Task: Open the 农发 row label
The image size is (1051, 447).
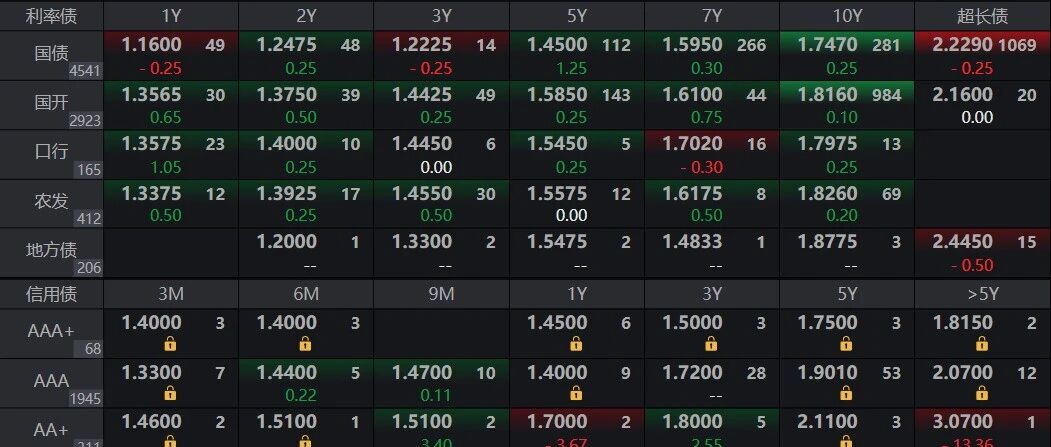Action: 52,202
